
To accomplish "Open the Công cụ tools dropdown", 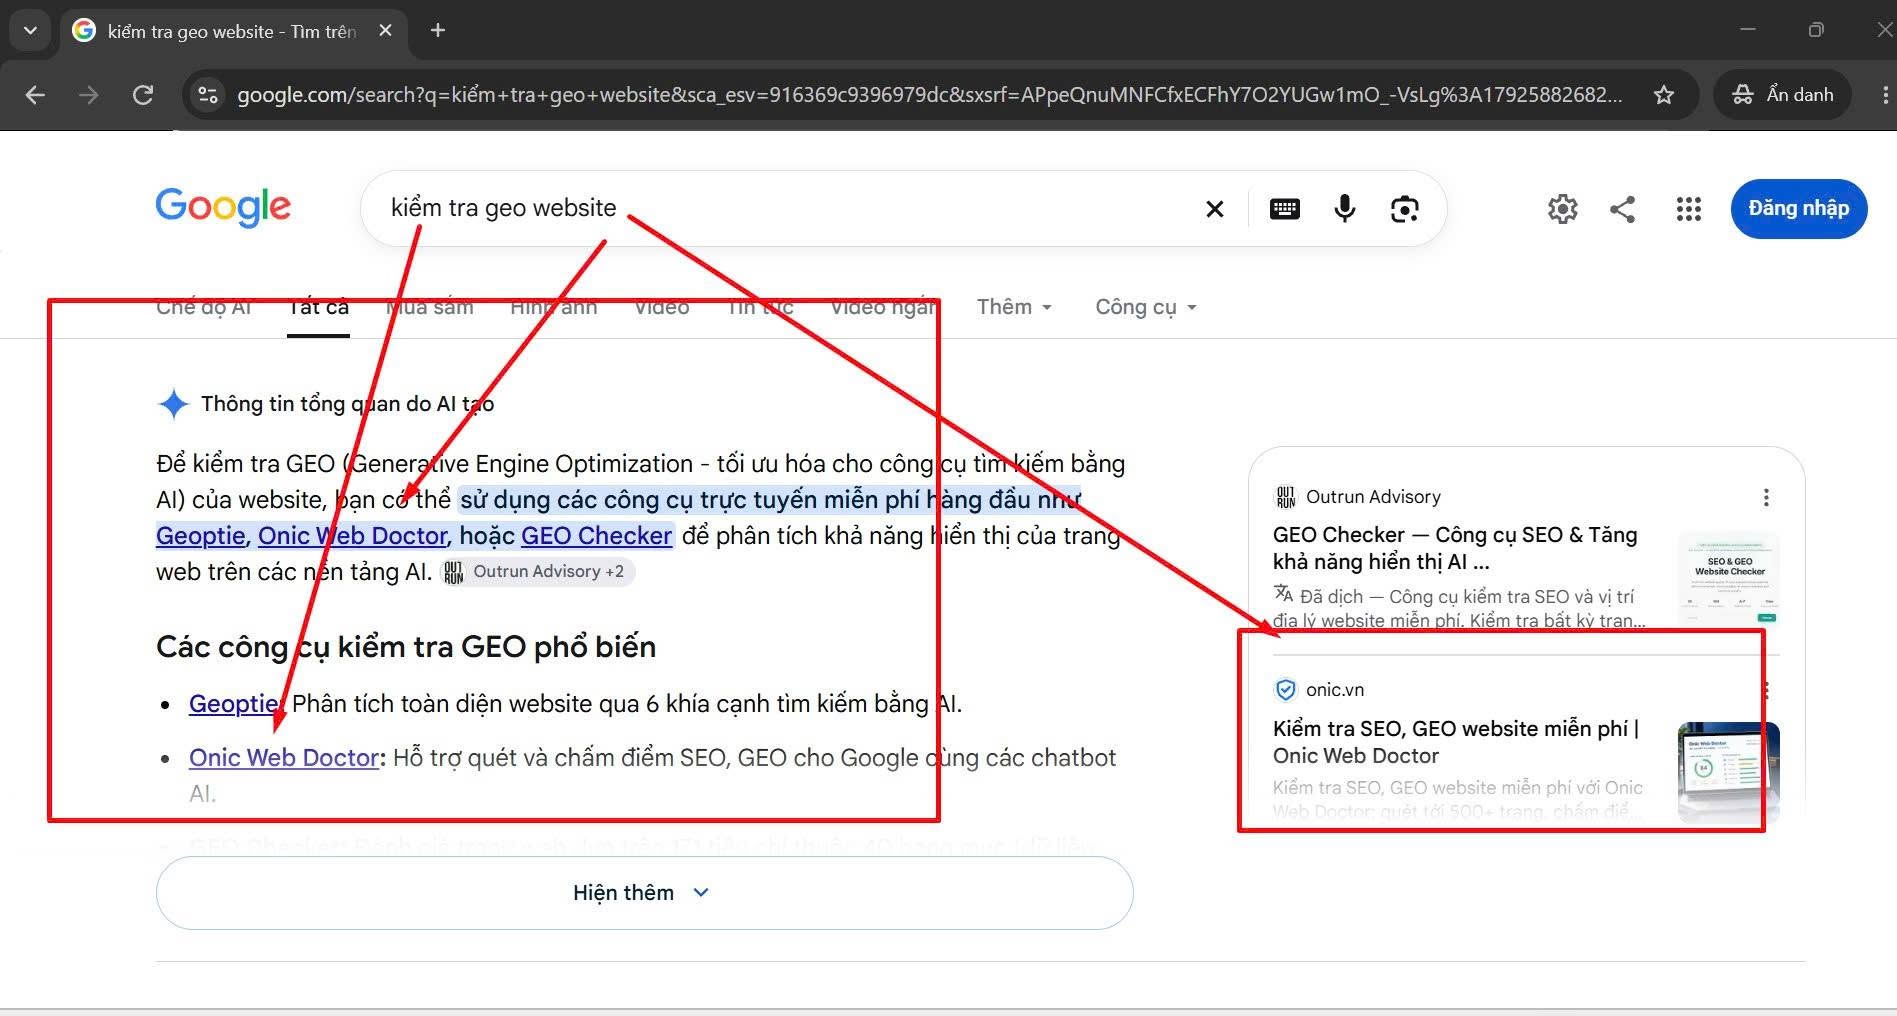I will [1146, 307].
